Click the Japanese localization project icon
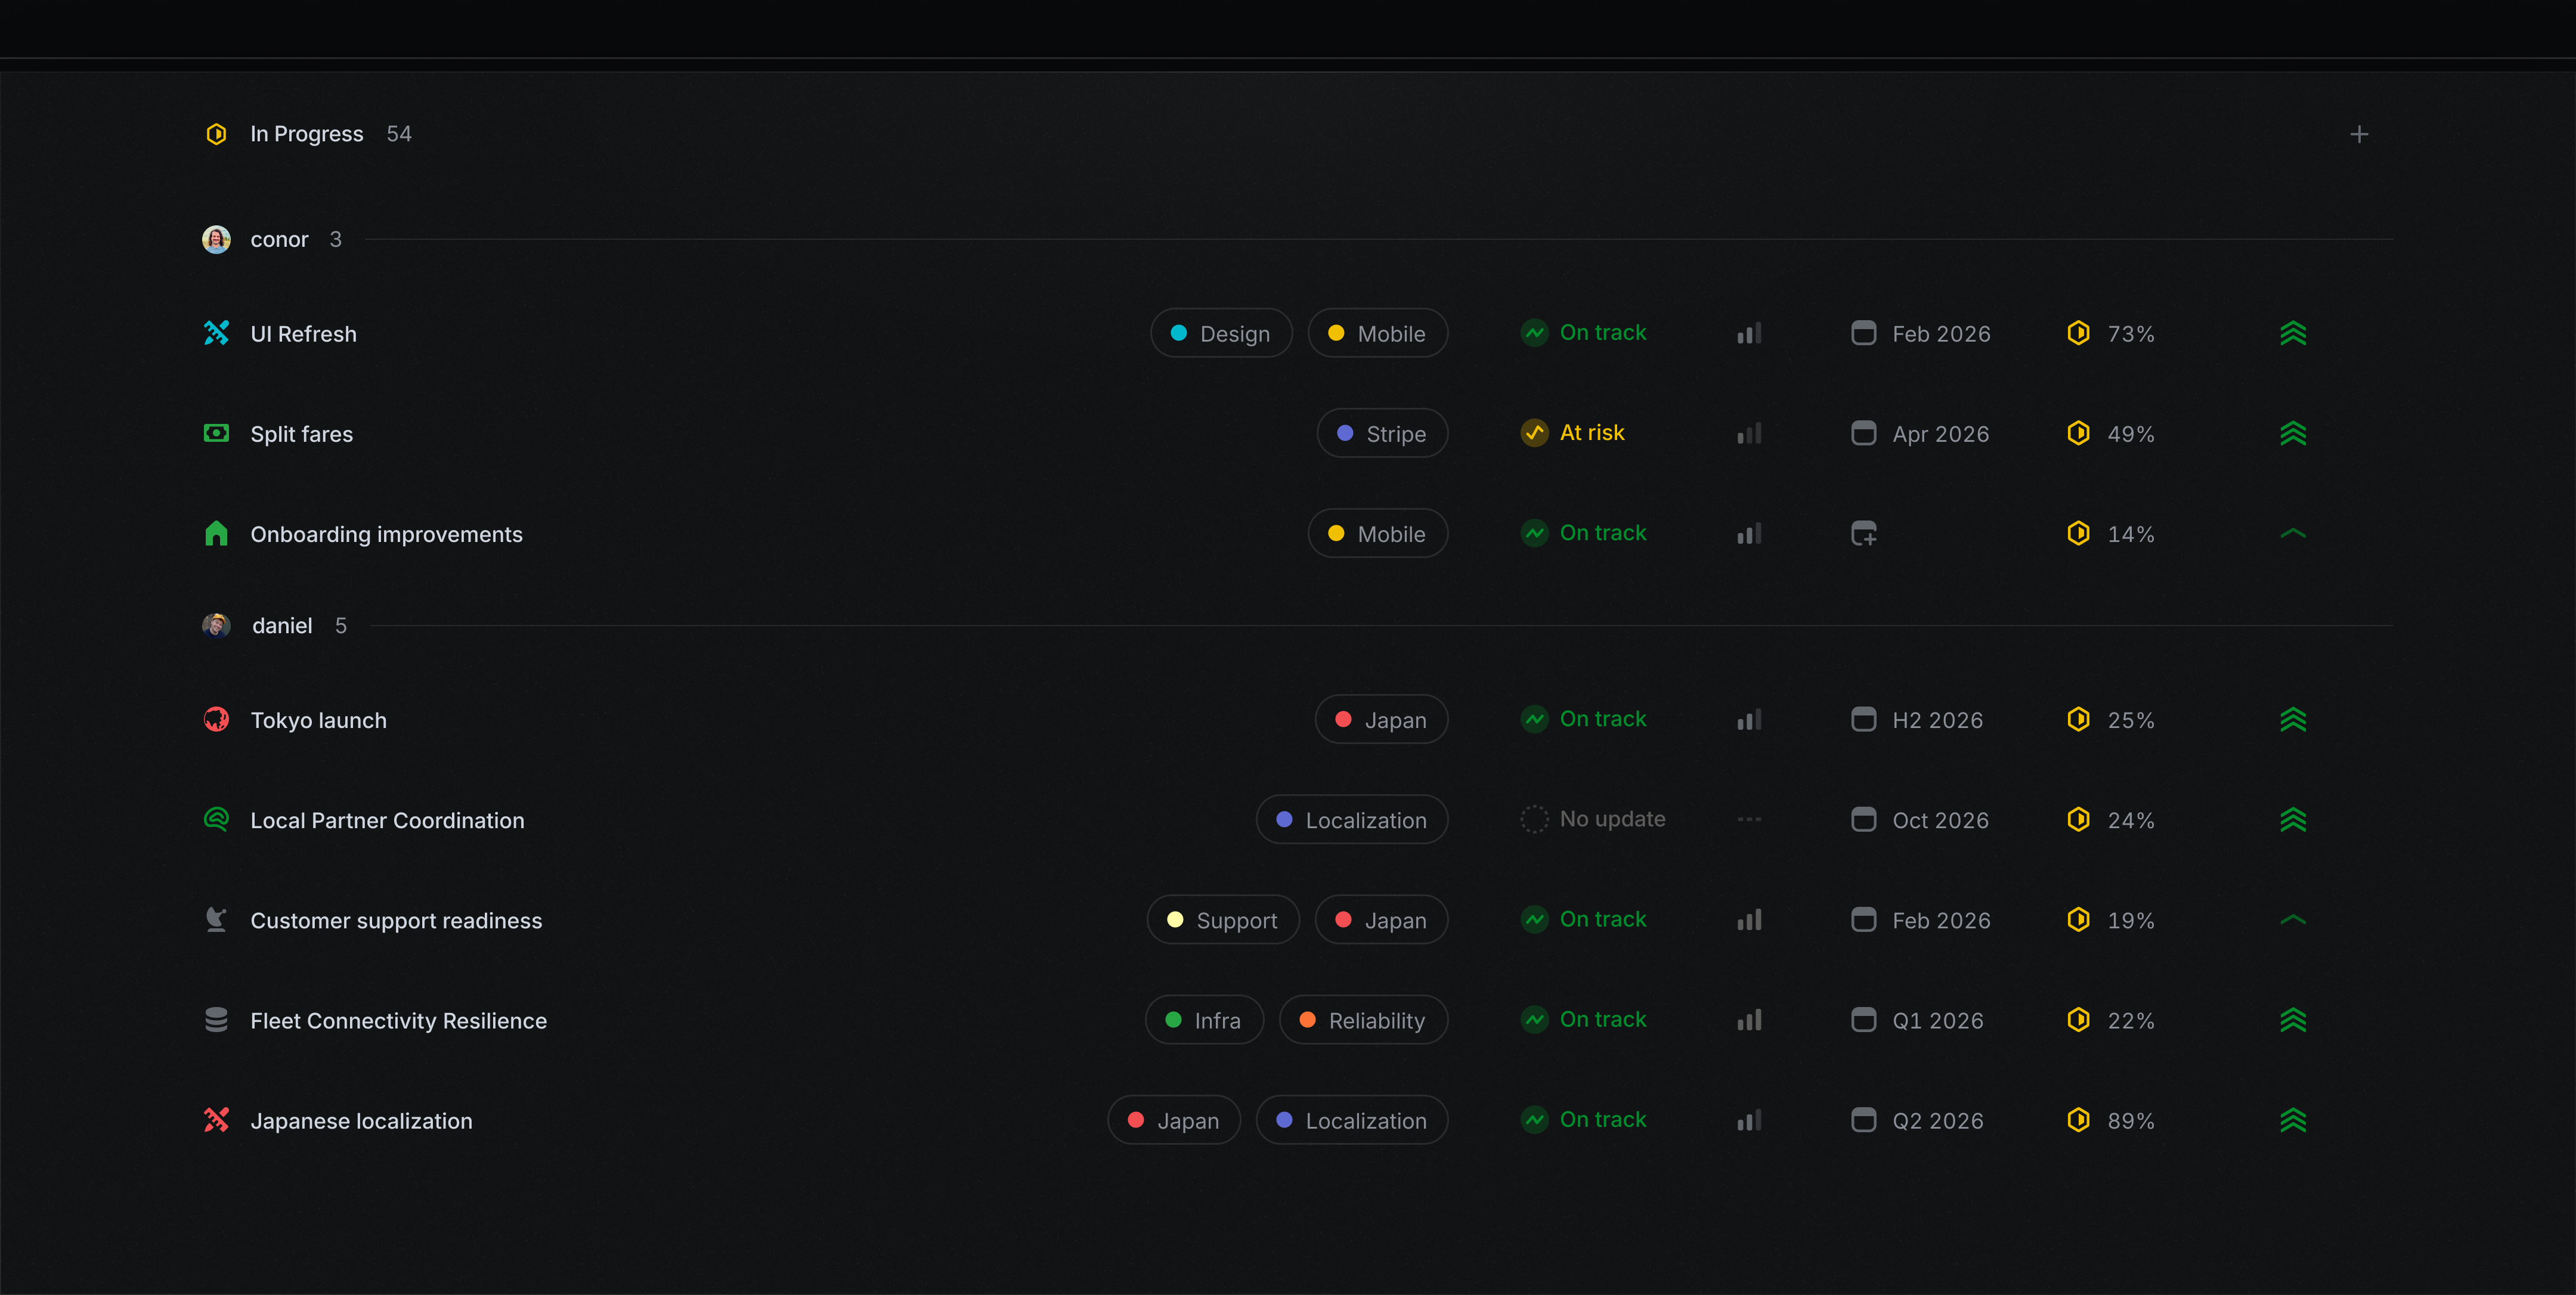The height and width of the screenshot is (1295, 2576). click(x=216, y=1120)
